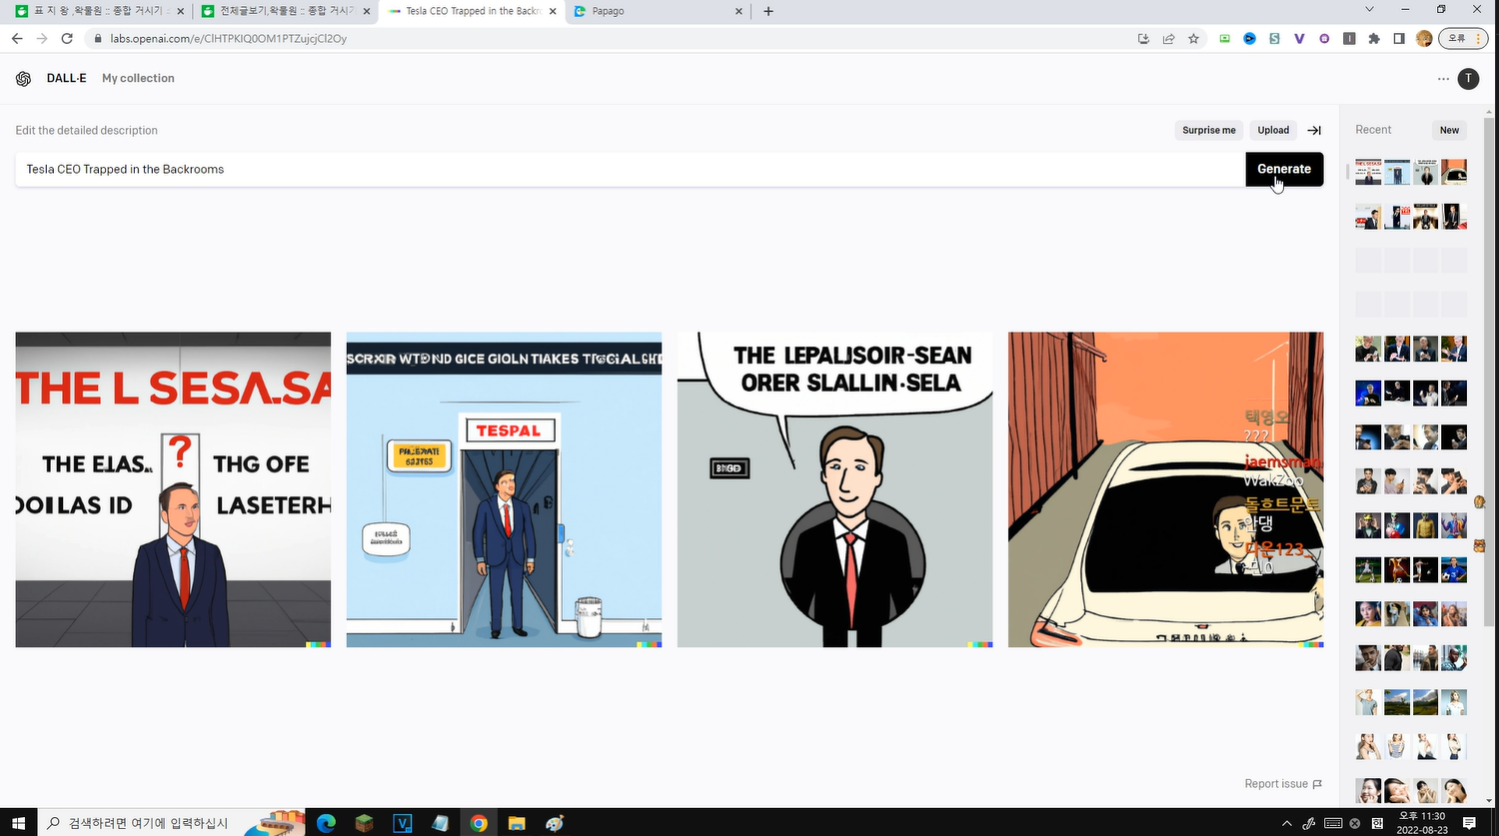Open Microsoft Edge from the taskbar
Image resolution: width=1499 pixels, height=836 pixels.
[x=326, y=823]
